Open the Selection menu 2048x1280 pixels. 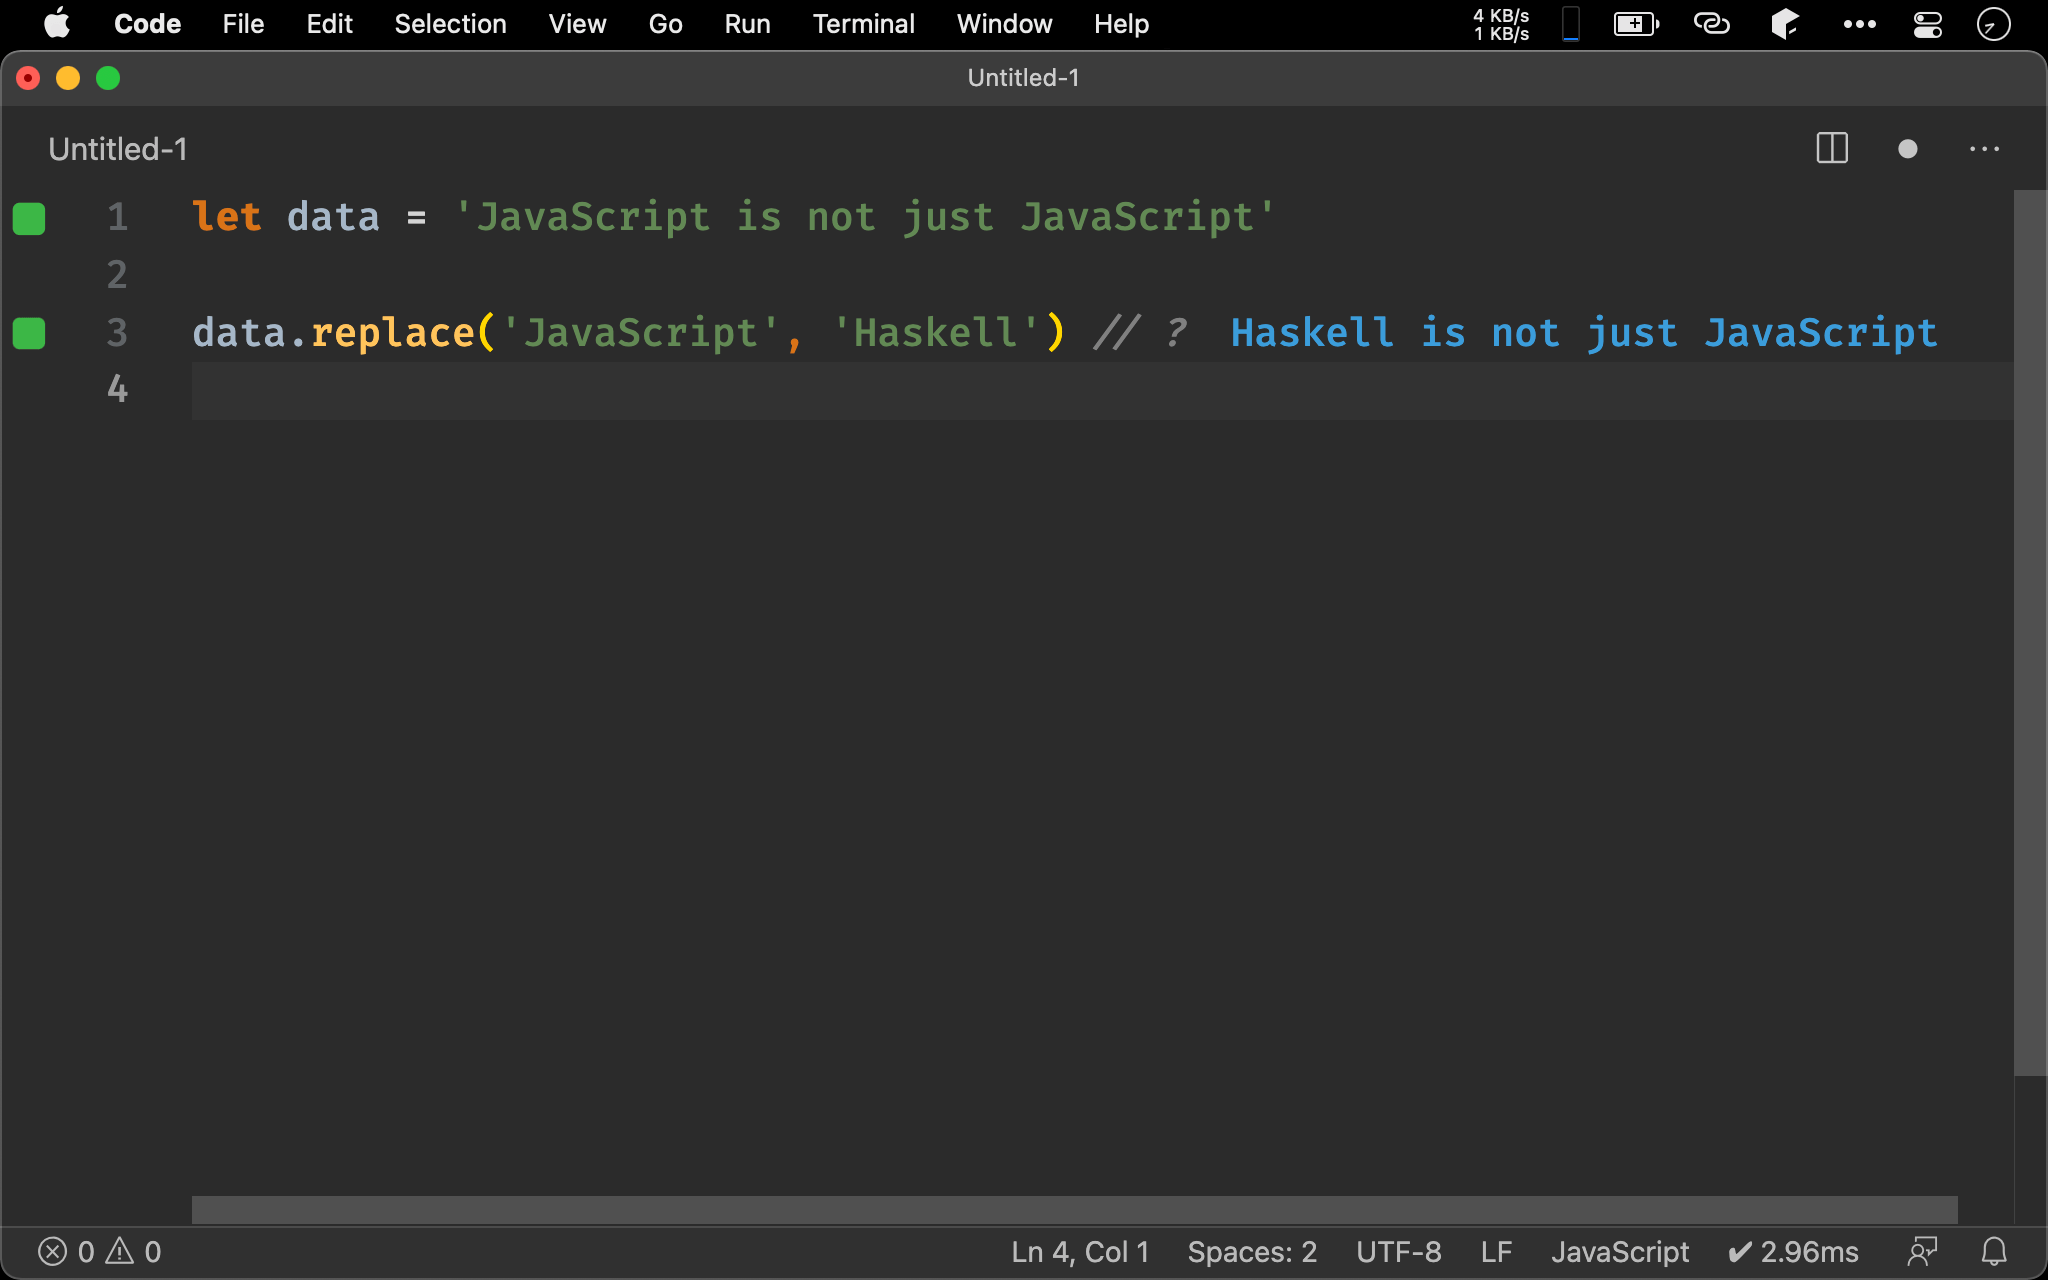click(450, 24)
